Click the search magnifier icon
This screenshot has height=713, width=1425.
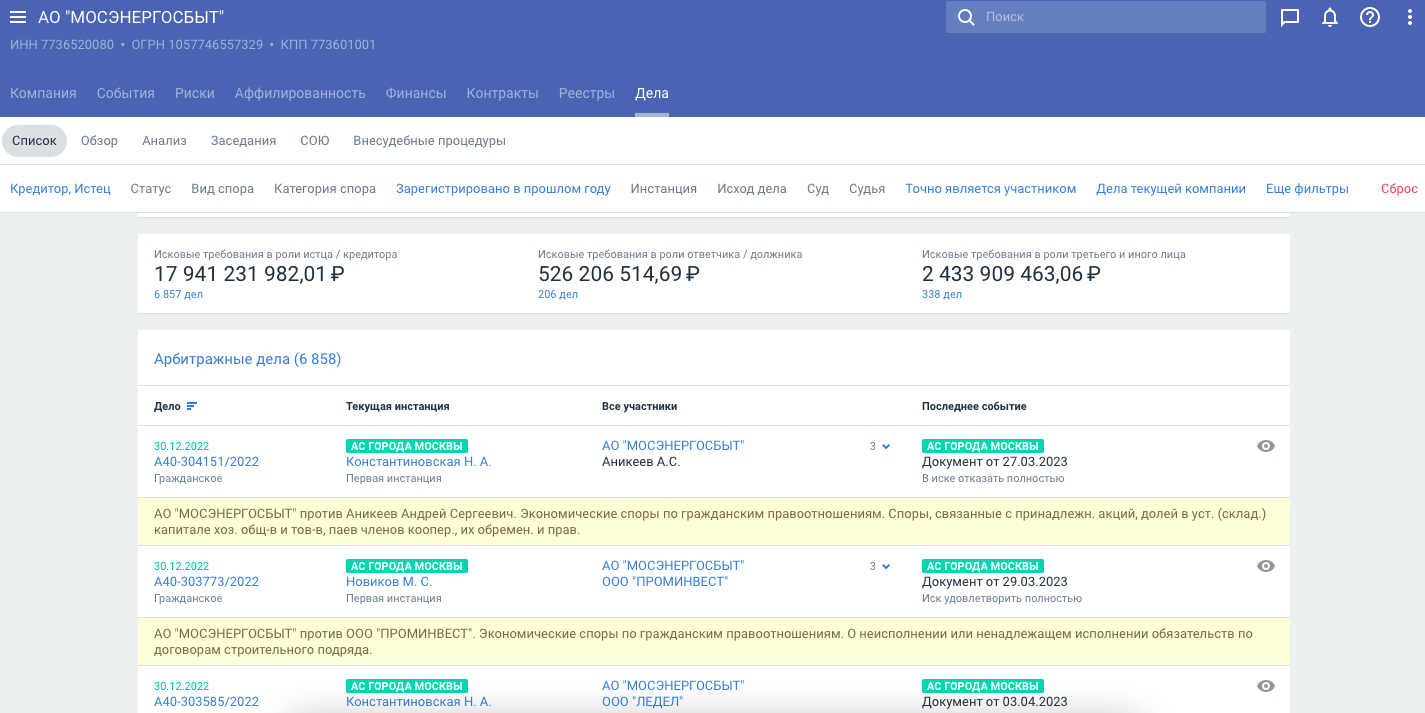pyautogui.click(x=966, y=17)
